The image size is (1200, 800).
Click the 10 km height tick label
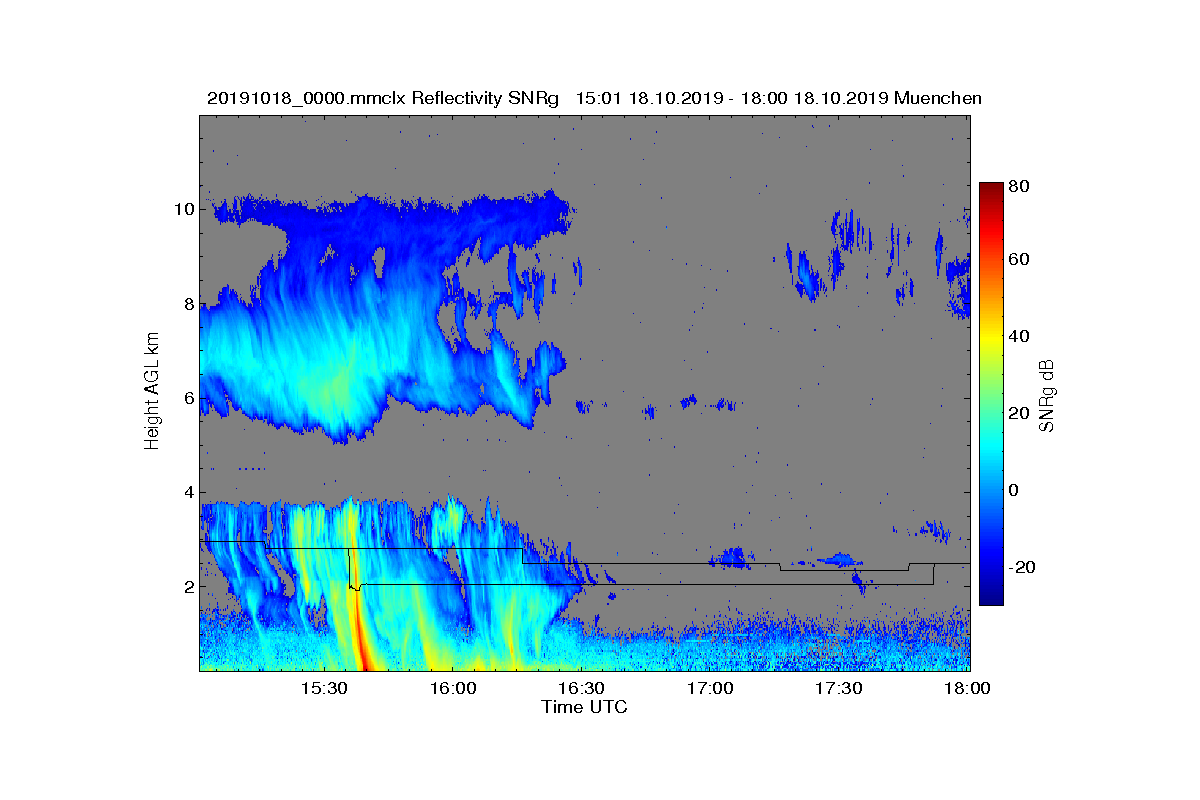tap(183, 209)
